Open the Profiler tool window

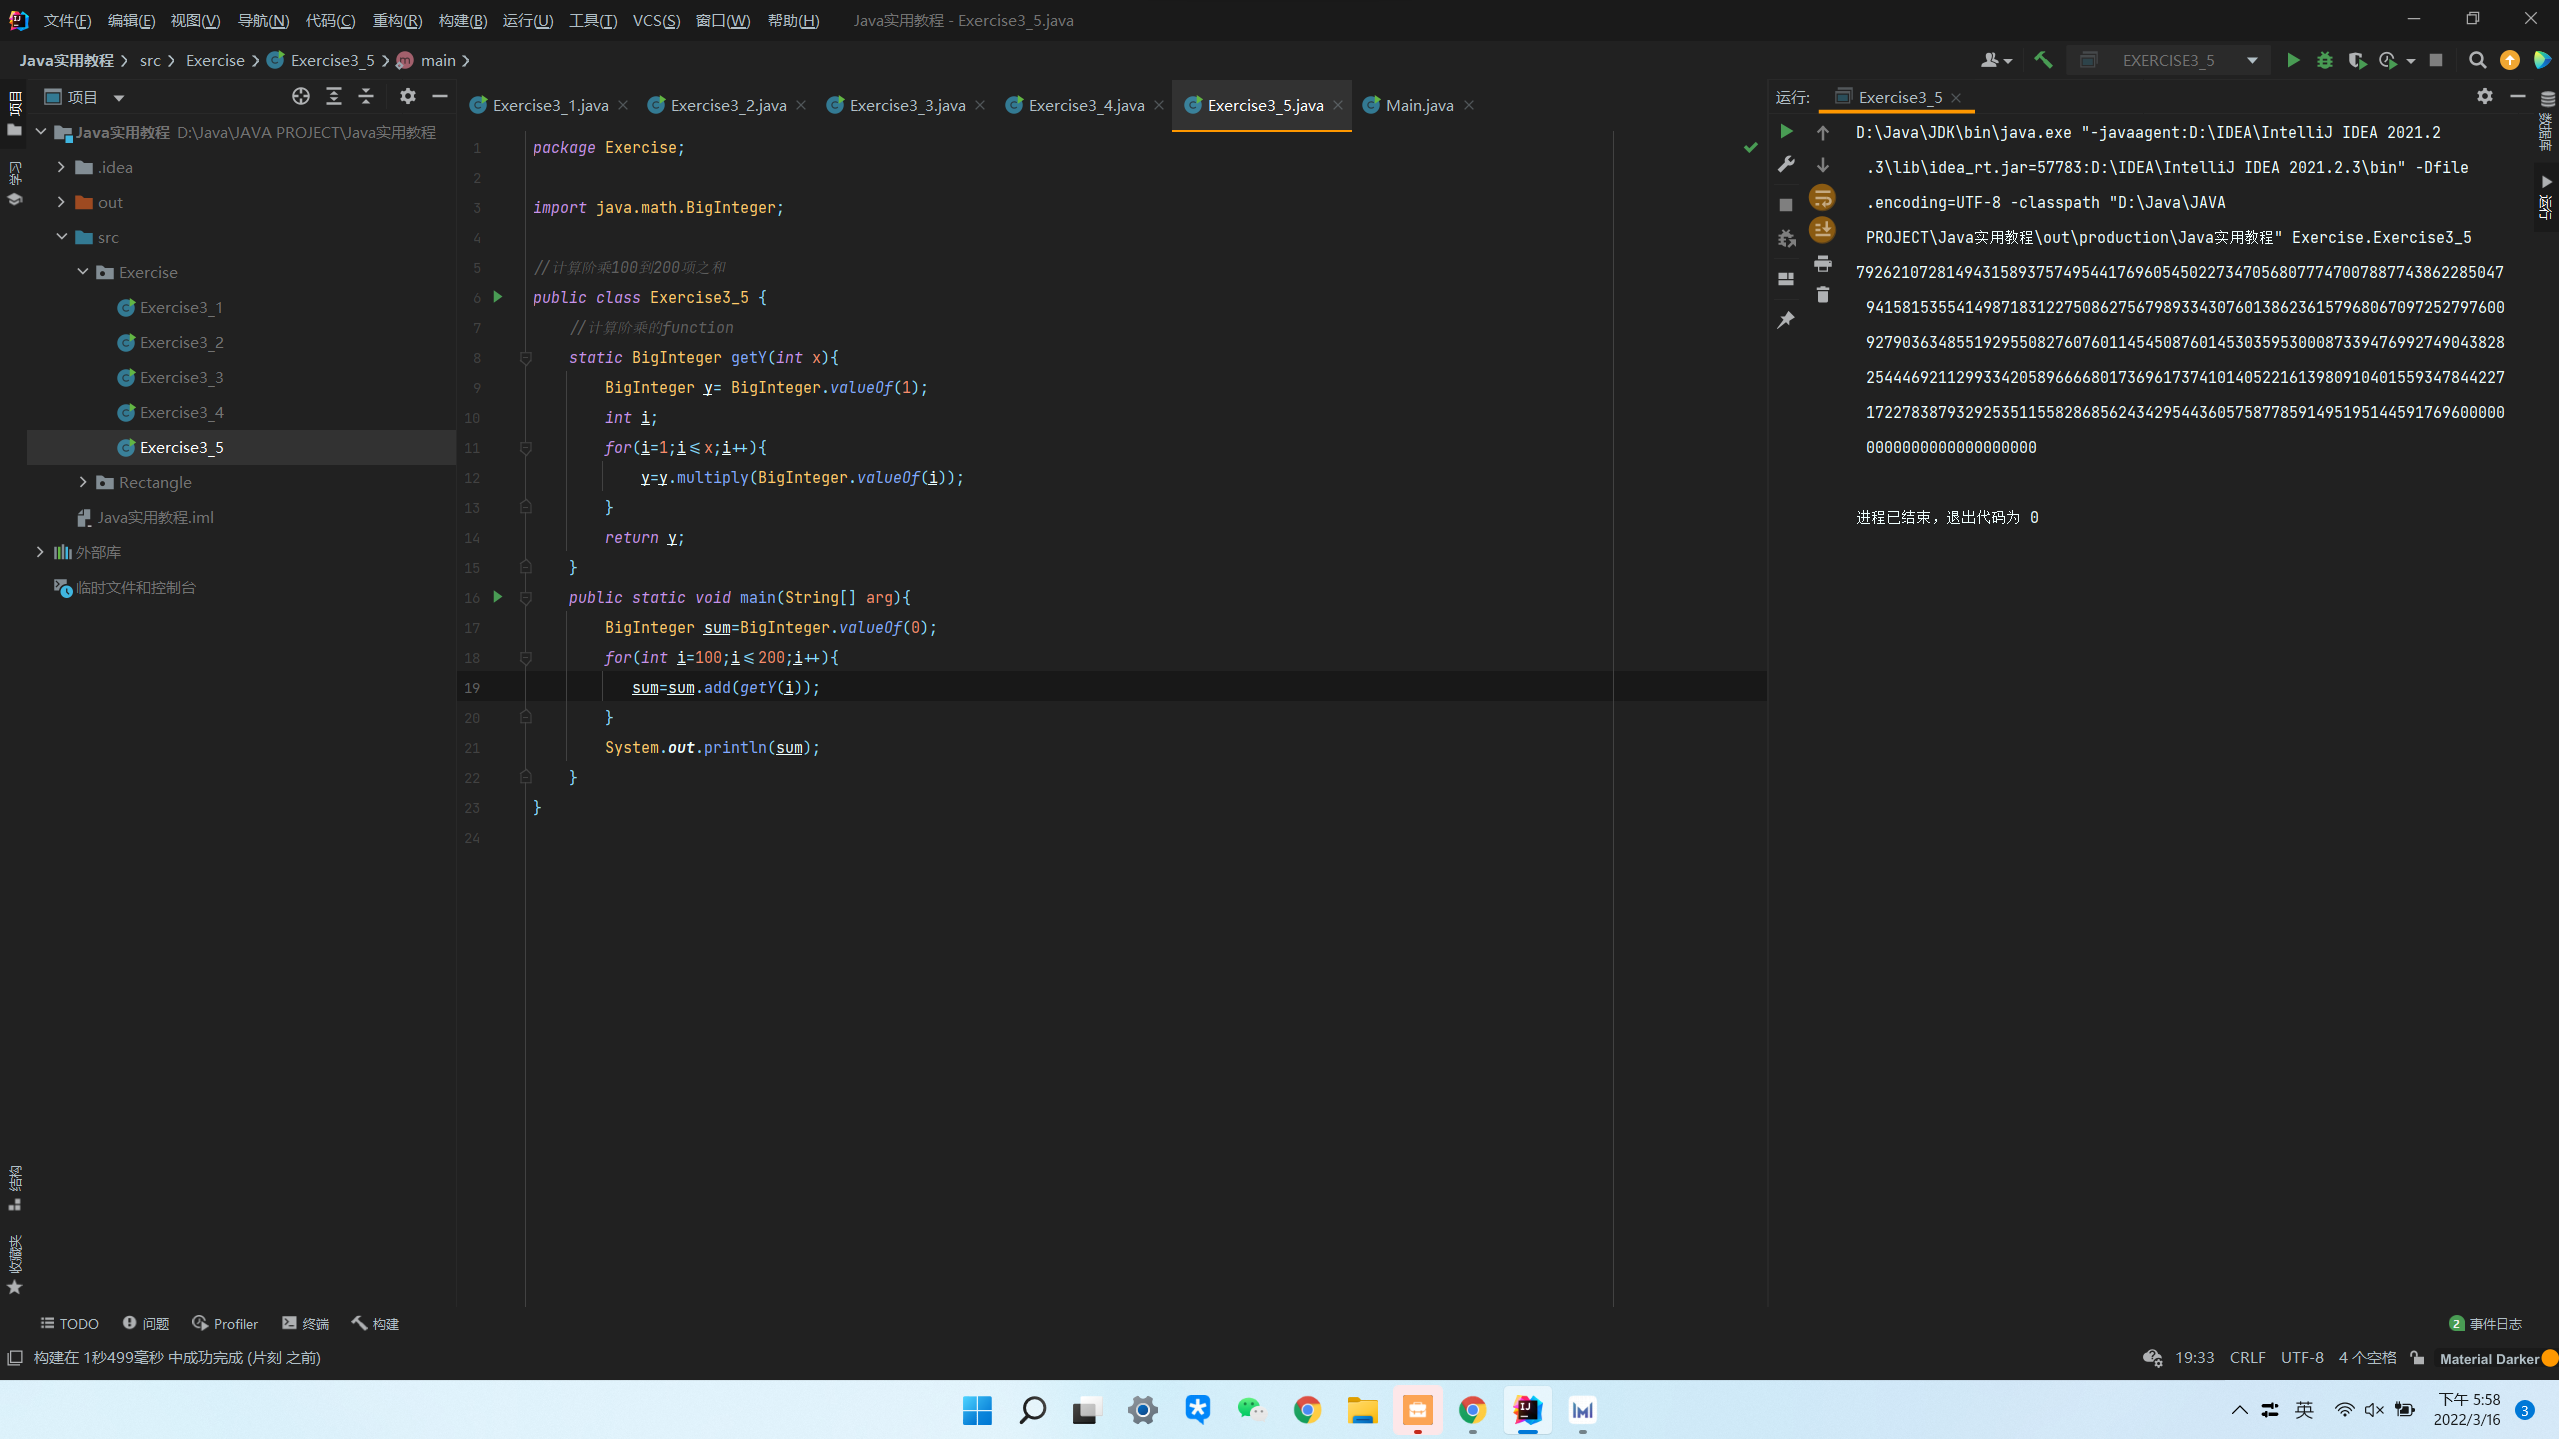(x=225, y=1323)
